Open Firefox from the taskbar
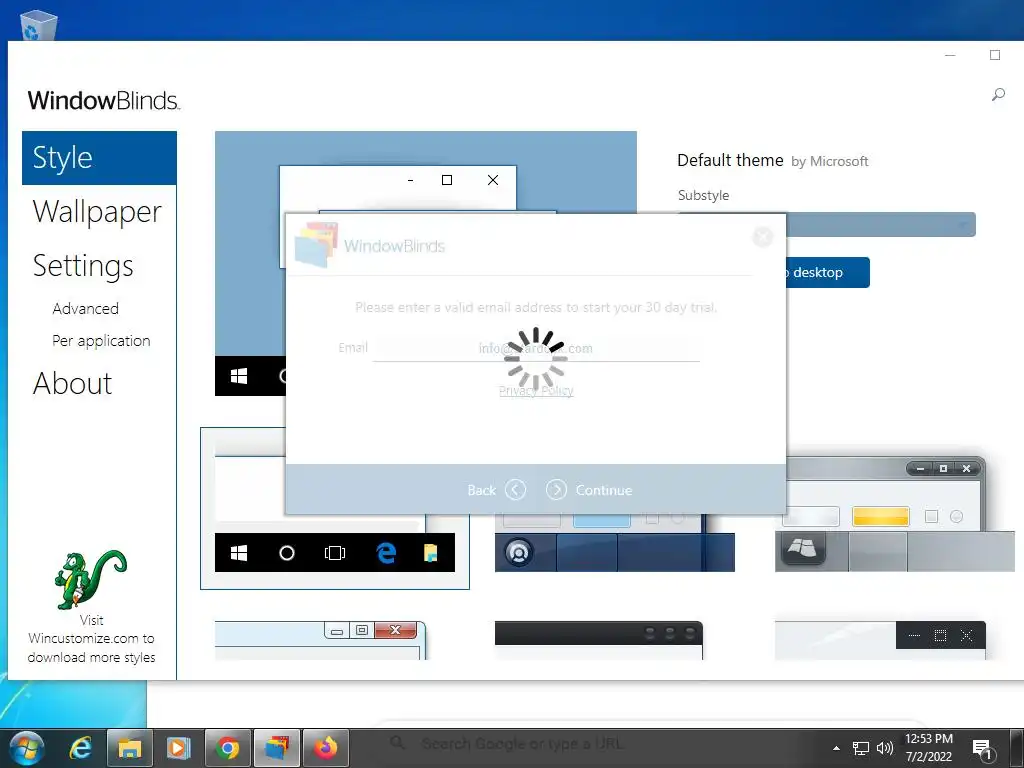Image resolution: width=1024 pixels, height=768 pixels. click(x=326, y=748)
